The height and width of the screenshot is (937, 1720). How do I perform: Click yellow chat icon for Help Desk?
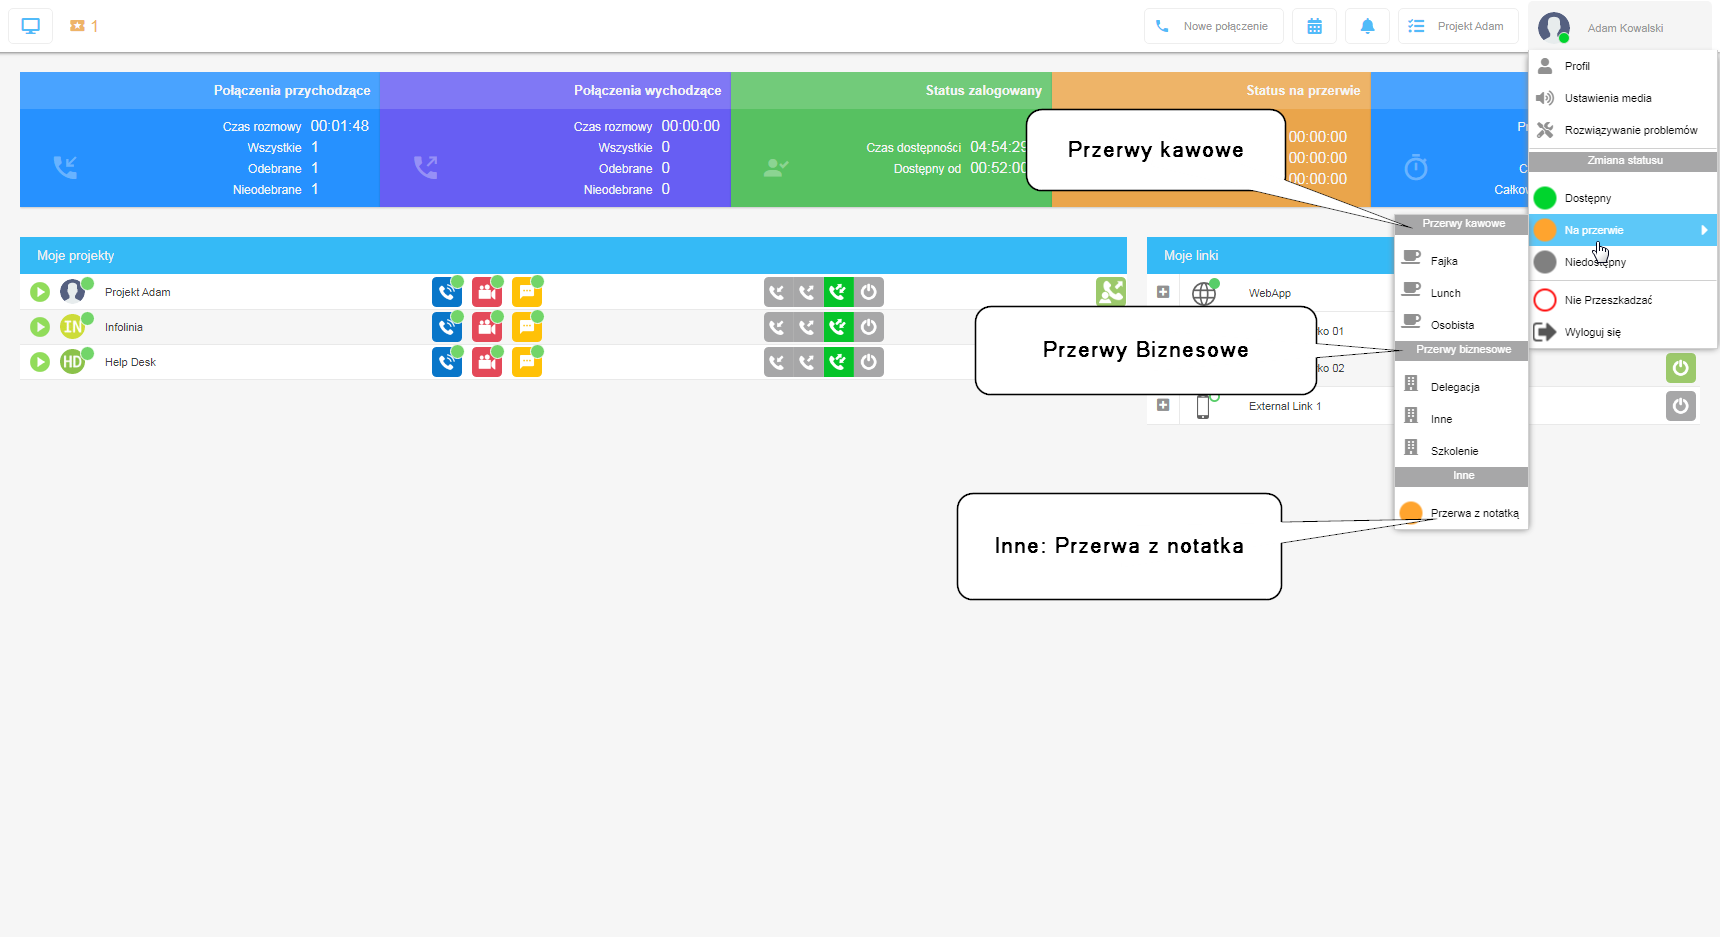tap(527, 362)
